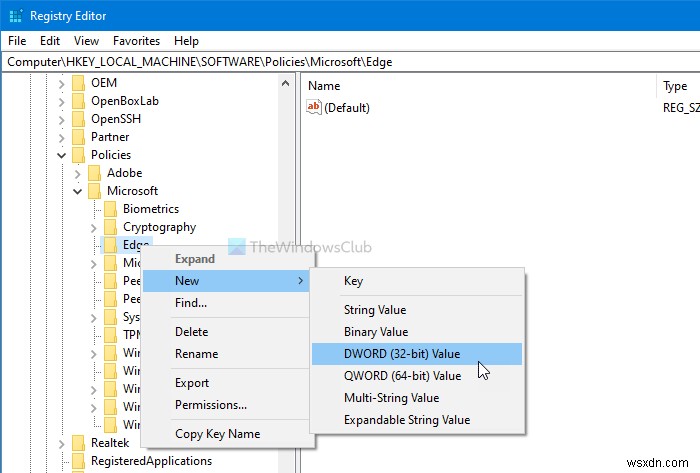
Task: Choose New in the context menu
Action: [x=226, y=281]
